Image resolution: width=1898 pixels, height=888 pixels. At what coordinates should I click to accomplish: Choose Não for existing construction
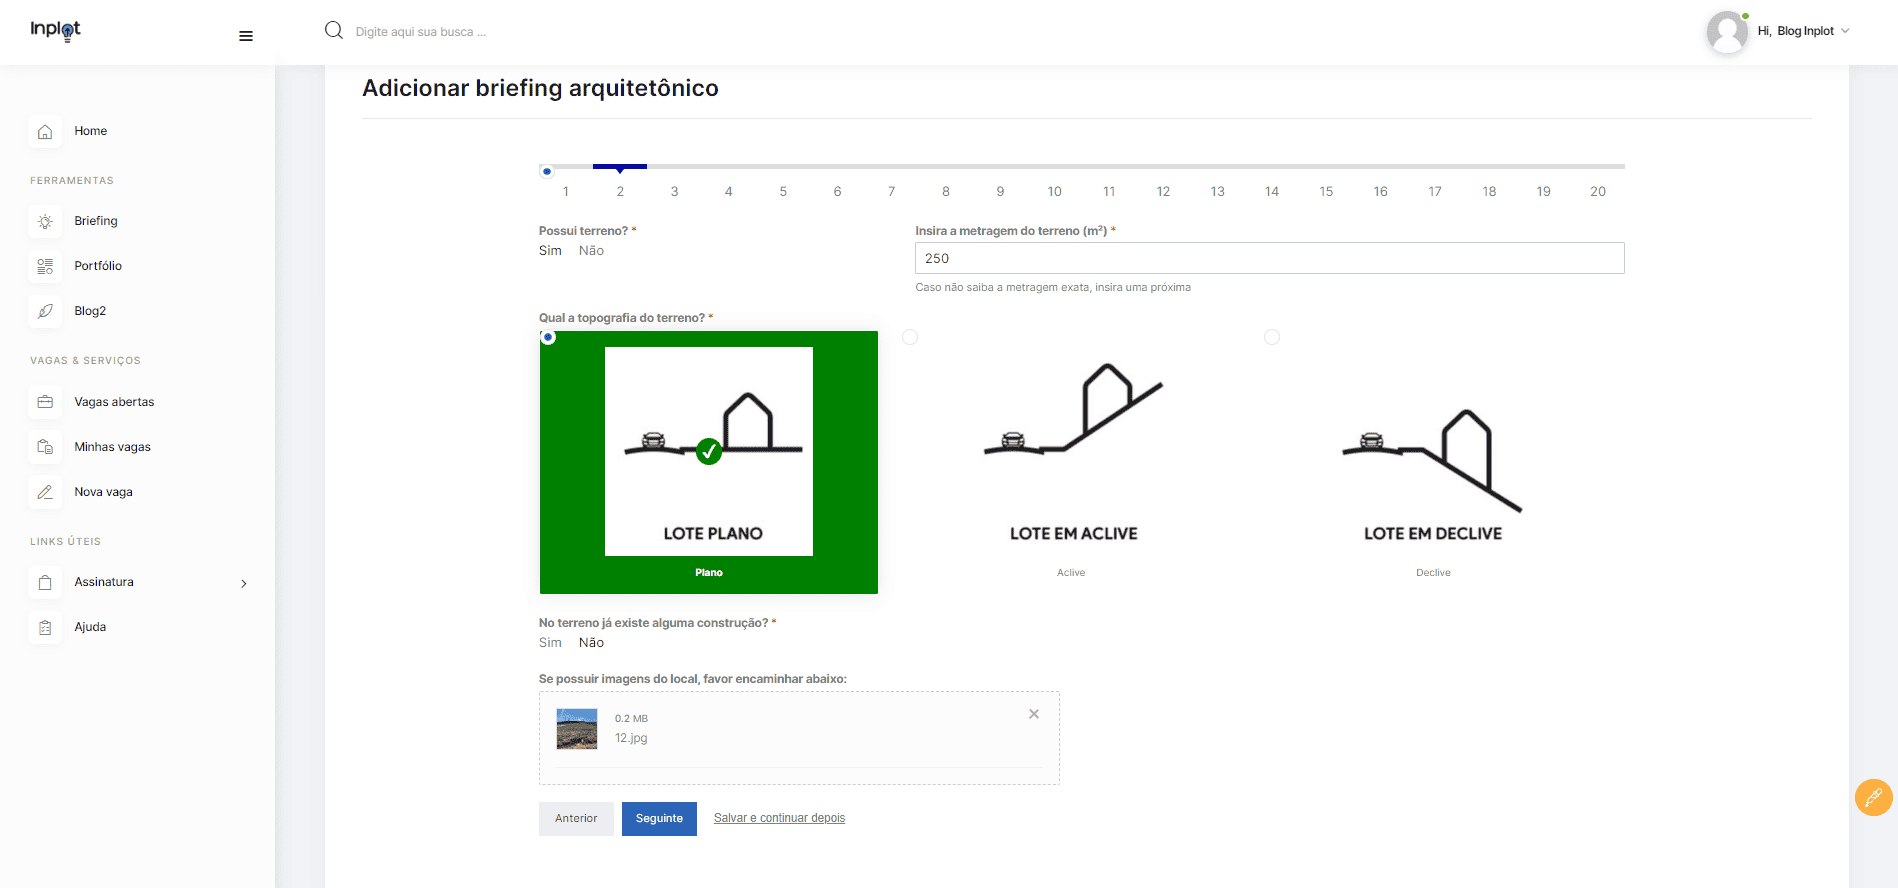(591, 643)
